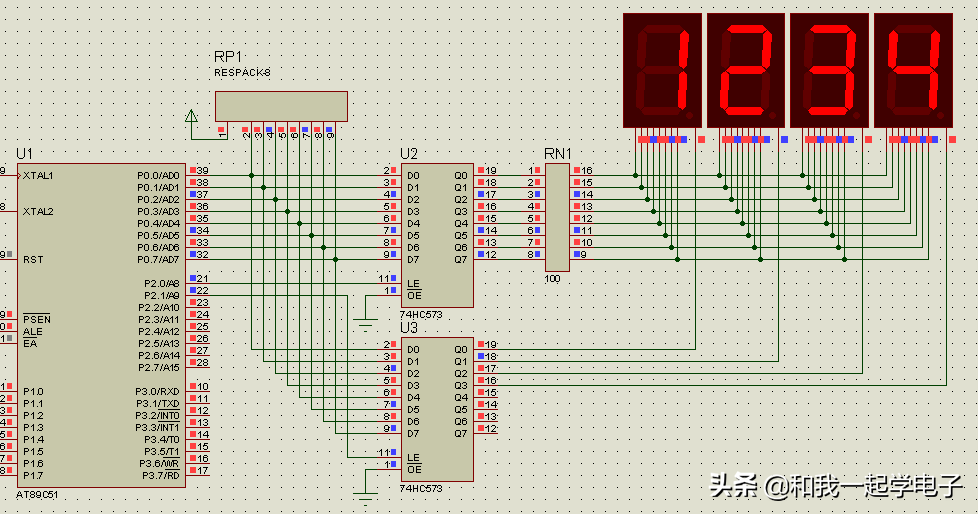
Task: Click pin number 39 on U1
Action: pyautogui.click(x=203, y=170)
